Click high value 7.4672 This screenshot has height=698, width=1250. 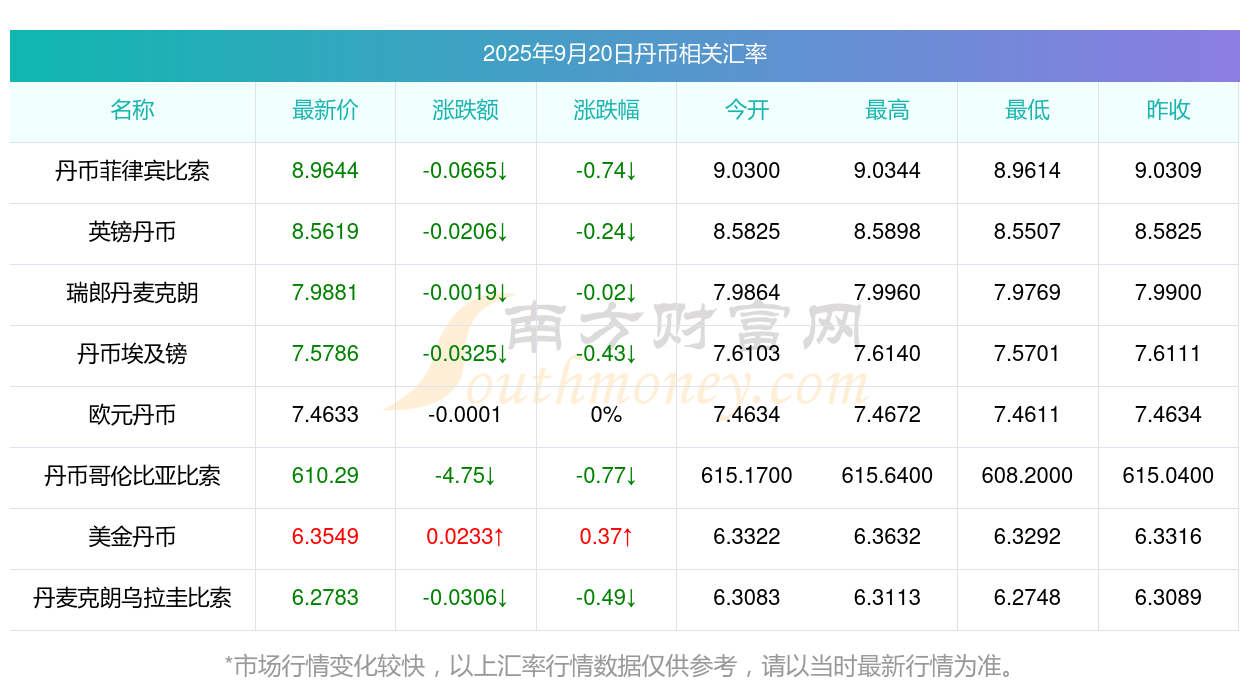point(887,415)
